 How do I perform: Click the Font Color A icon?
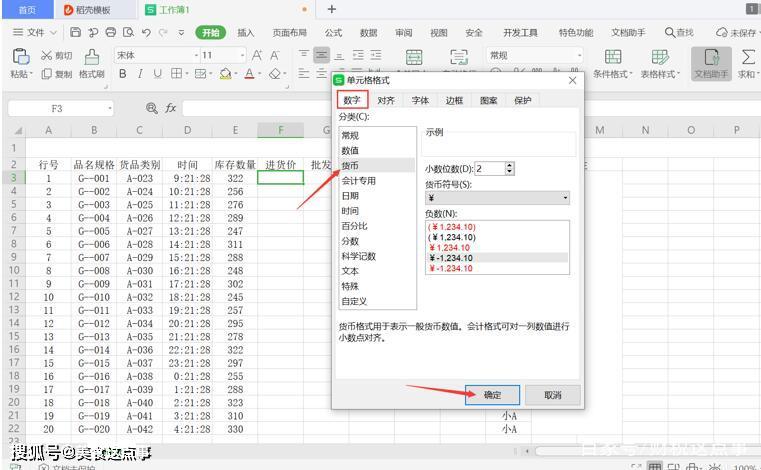[249, 74]
